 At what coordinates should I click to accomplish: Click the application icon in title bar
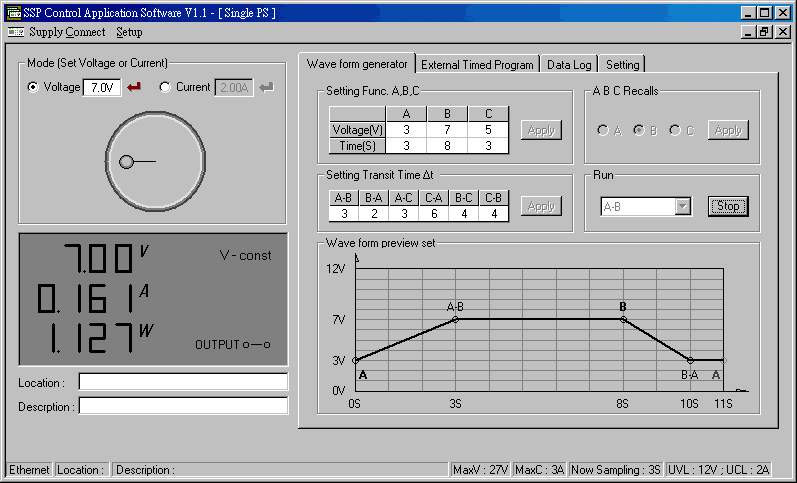tap(14, 13)
